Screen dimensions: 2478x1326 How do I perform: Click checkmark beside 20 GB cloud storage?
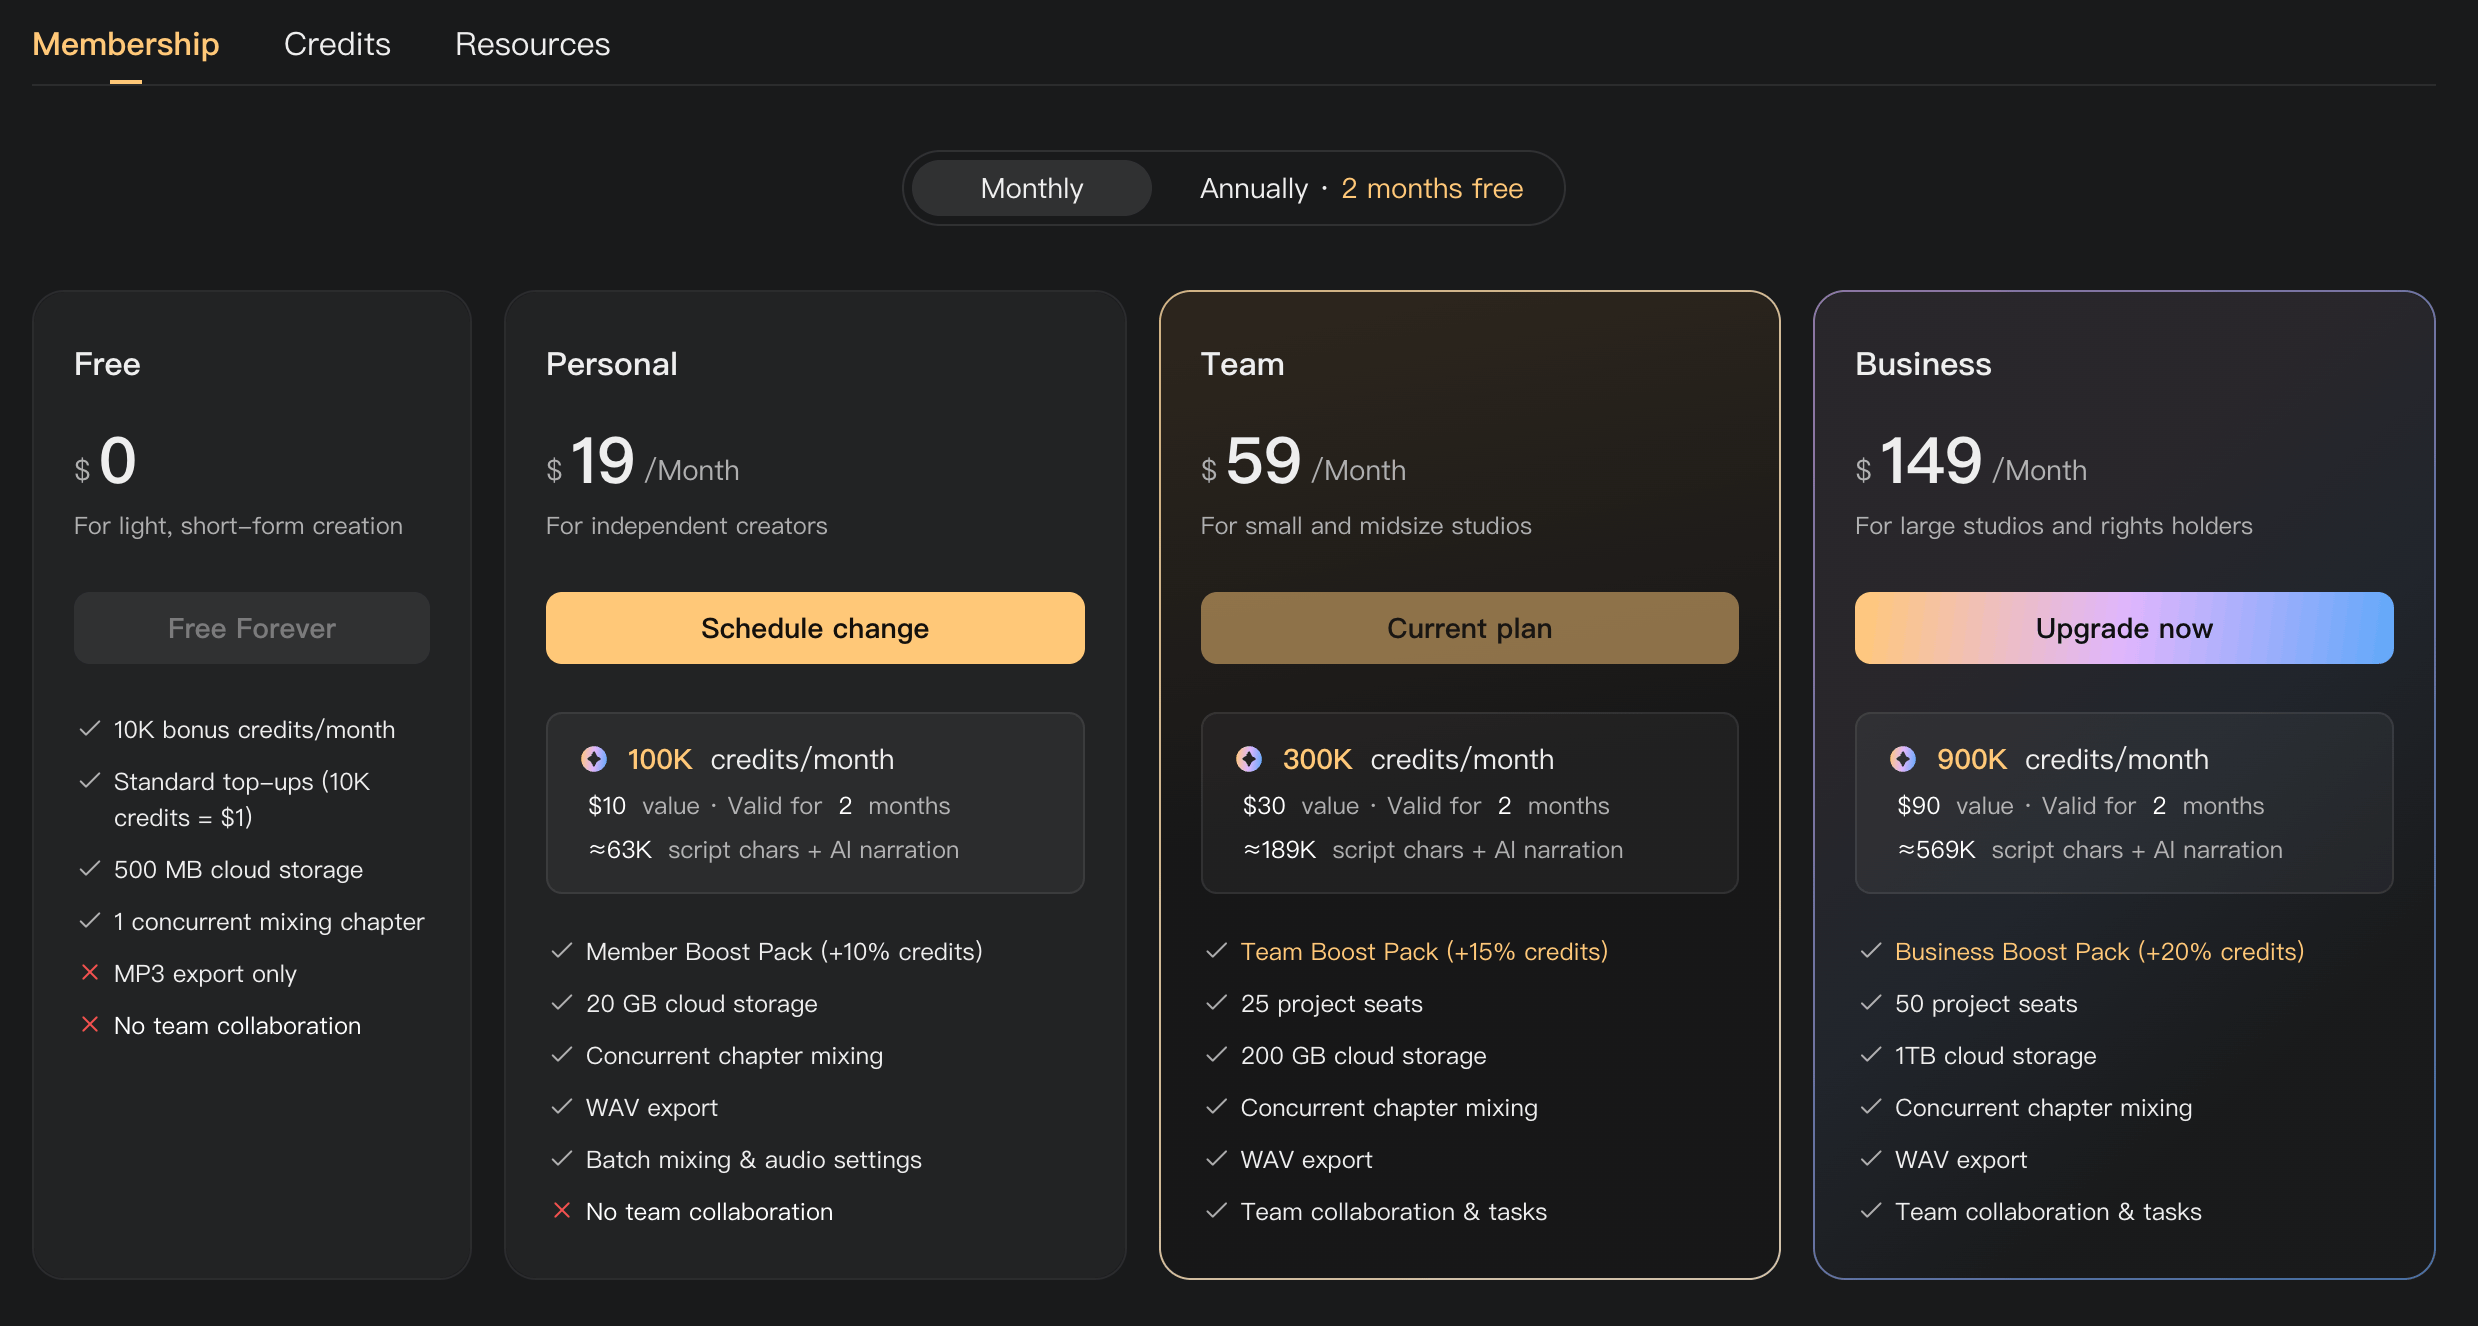562,1002
